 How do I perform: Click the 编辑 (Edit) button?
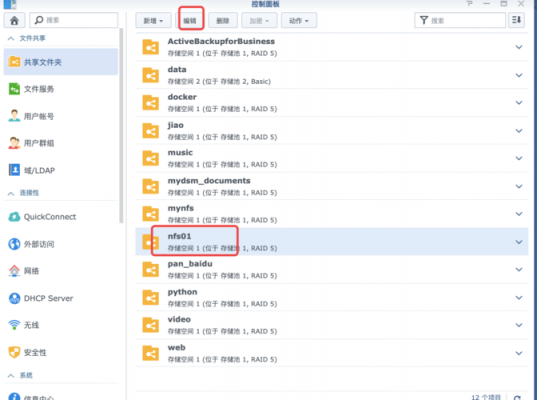pyautogui.click(x=190, y=21)
